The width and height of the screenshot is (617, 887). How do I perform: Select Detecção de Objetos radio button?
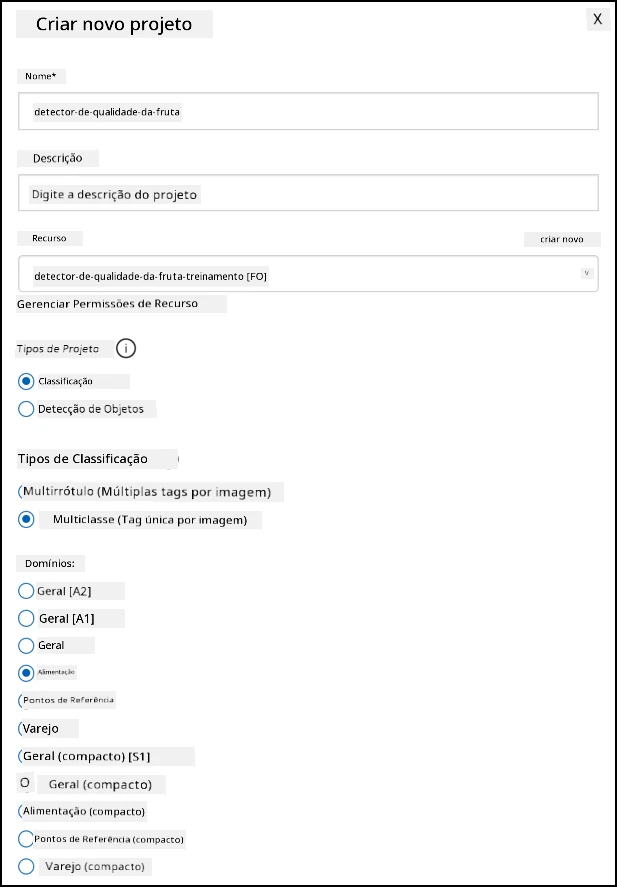26,409
